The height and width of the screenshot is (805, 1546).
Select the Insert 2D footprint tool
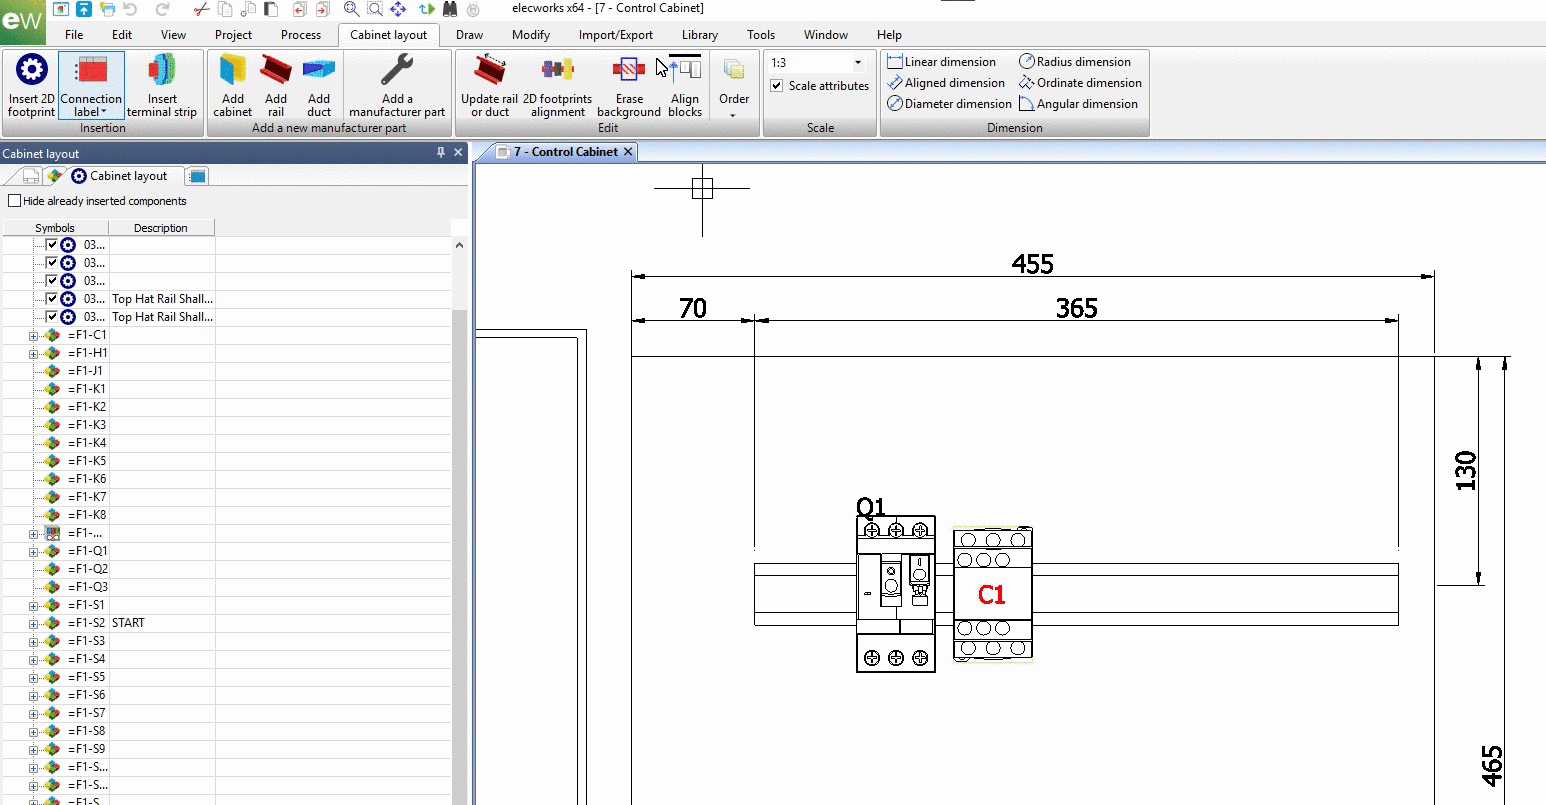[x=31, y=86]
